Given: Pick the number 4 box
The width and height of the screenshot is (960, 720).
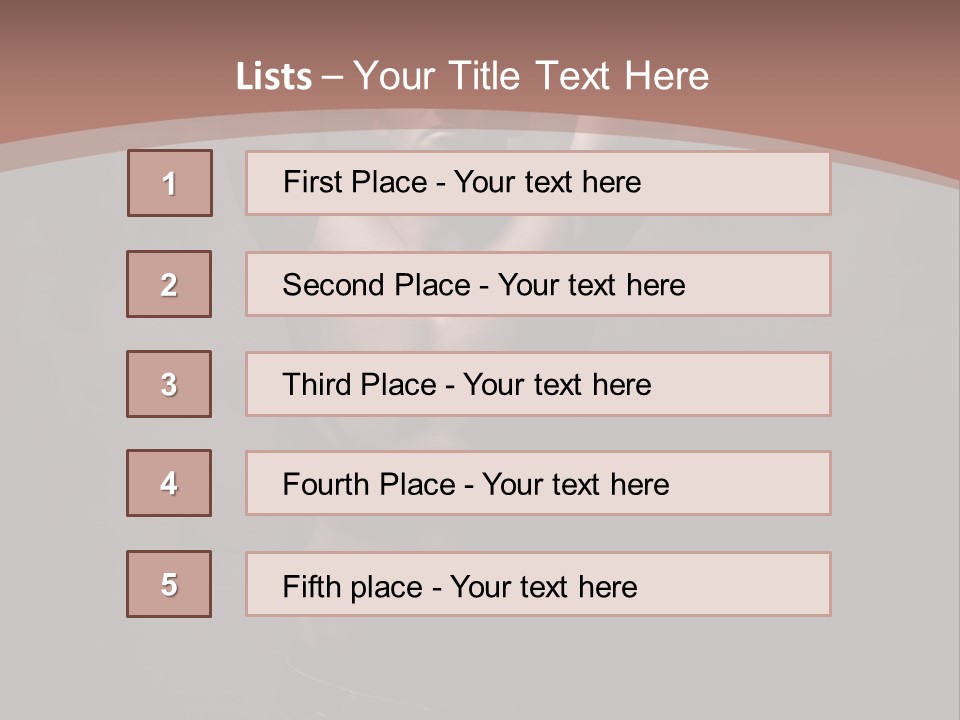Looking at the screenshot, I should (169, 483).
